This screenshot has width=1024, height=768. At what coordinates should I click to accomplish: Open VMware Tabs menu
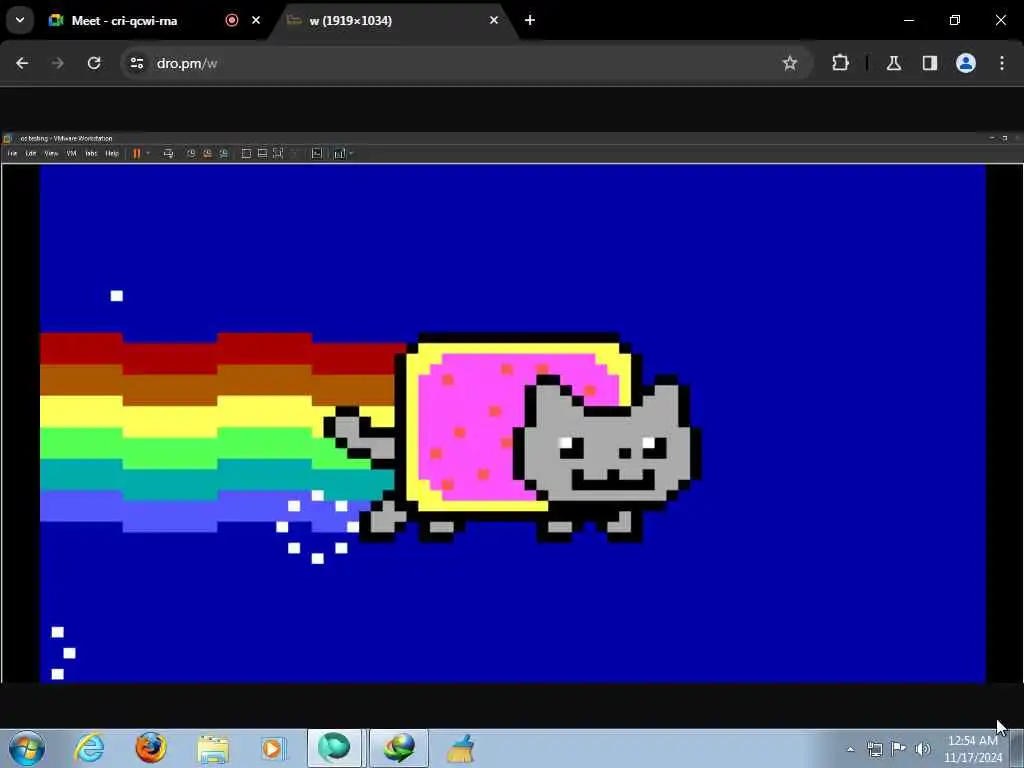coord(91,153)
